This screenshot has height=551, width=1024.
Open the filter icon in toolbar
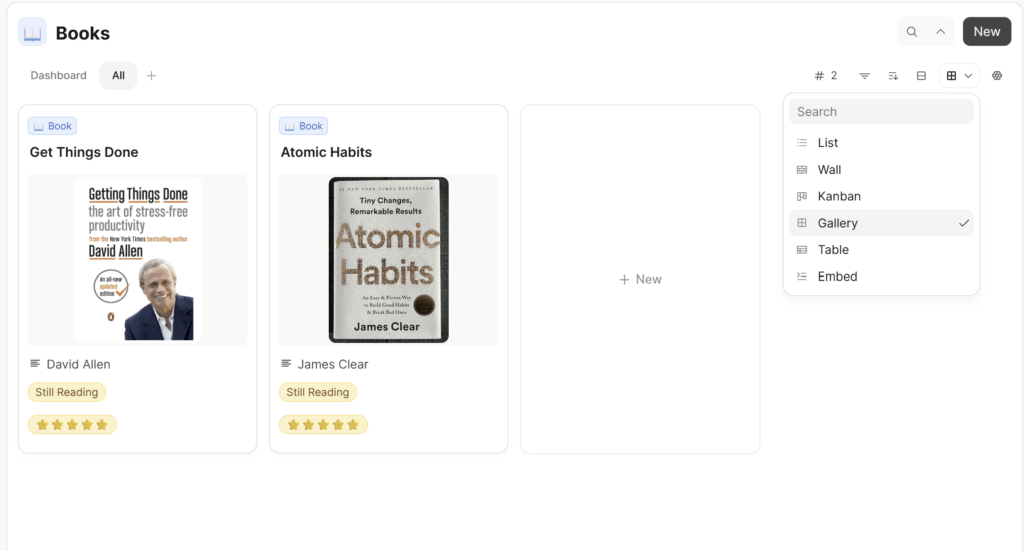pos(865,76)
